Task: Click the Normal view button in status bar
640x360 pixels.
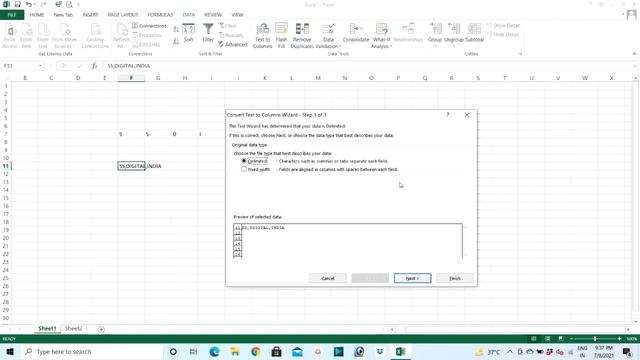Action: tap(533, 339)
